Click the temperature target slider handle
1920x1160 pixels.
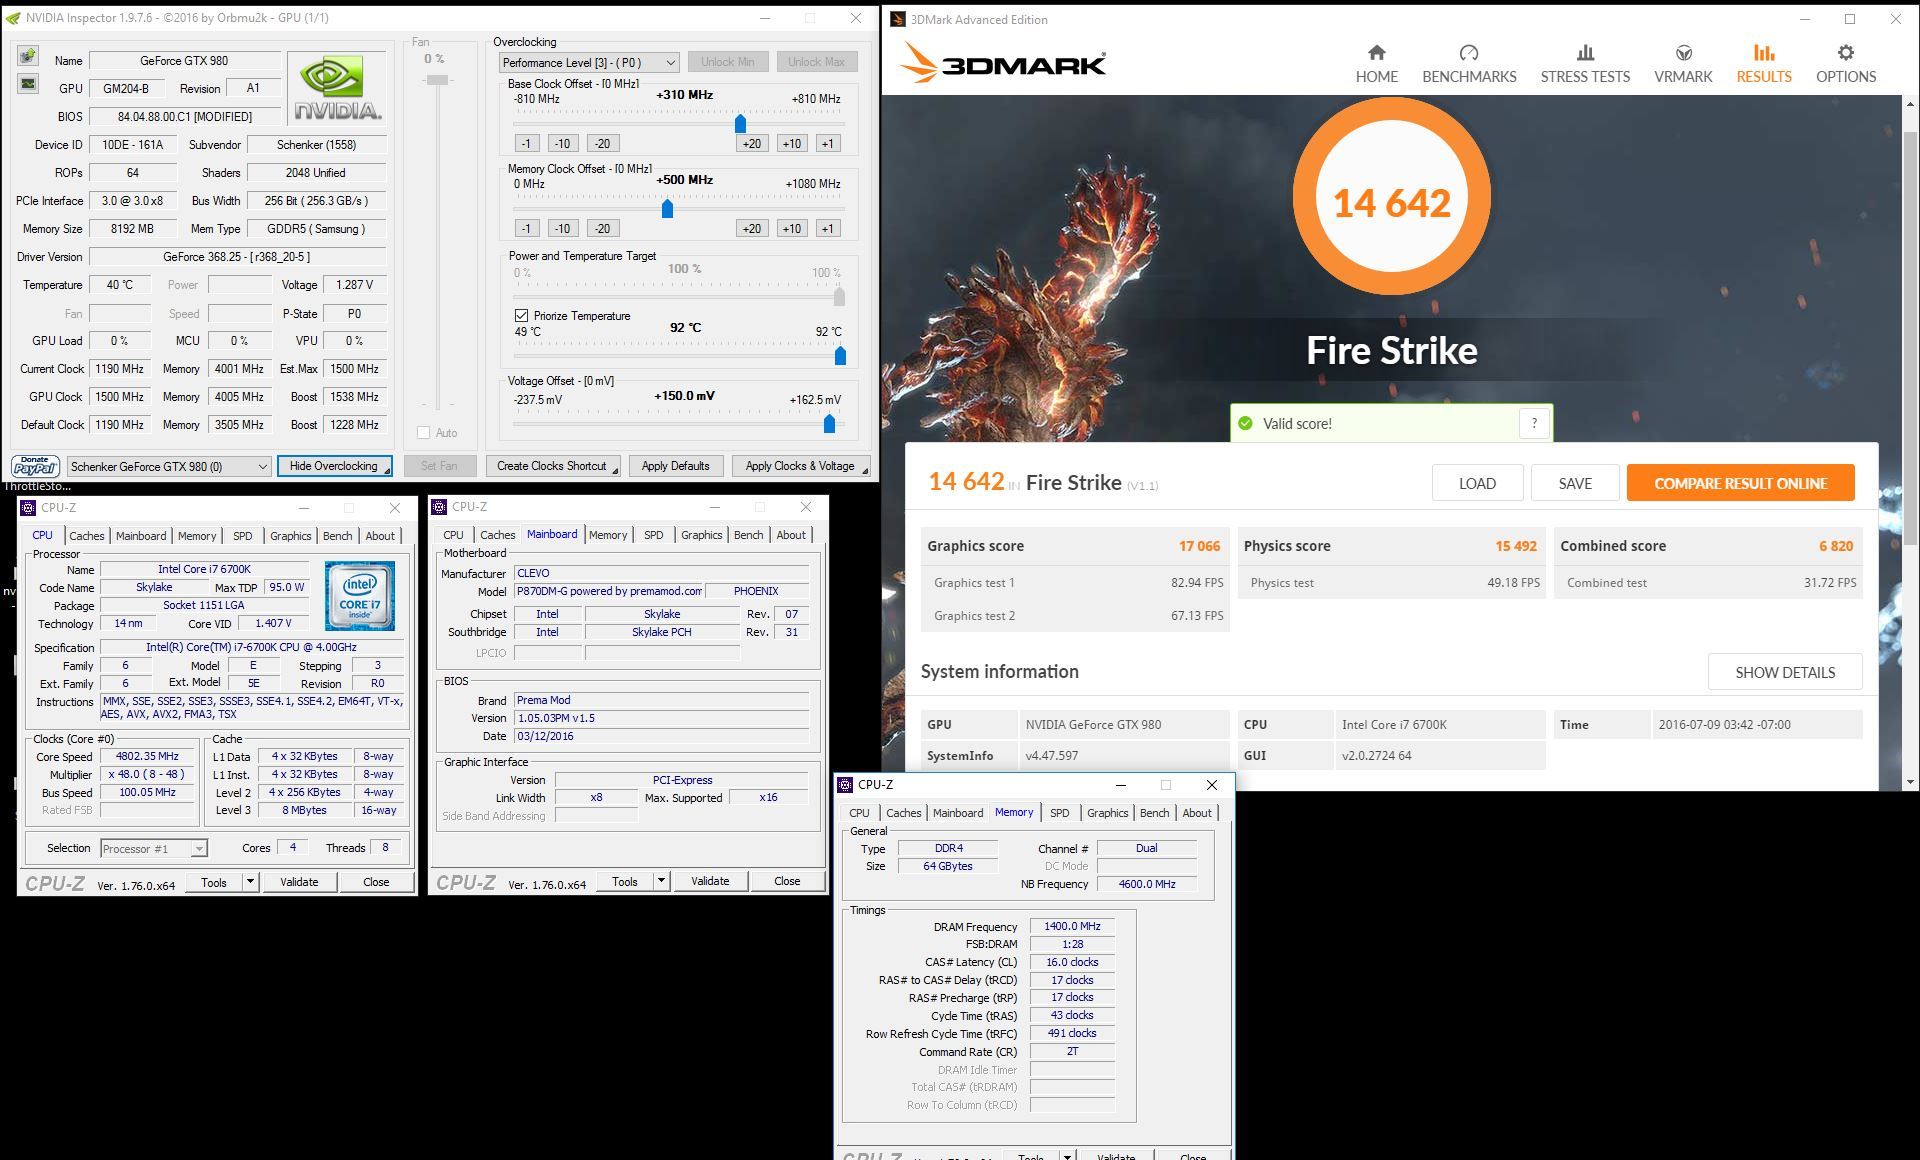pos(840,356)
